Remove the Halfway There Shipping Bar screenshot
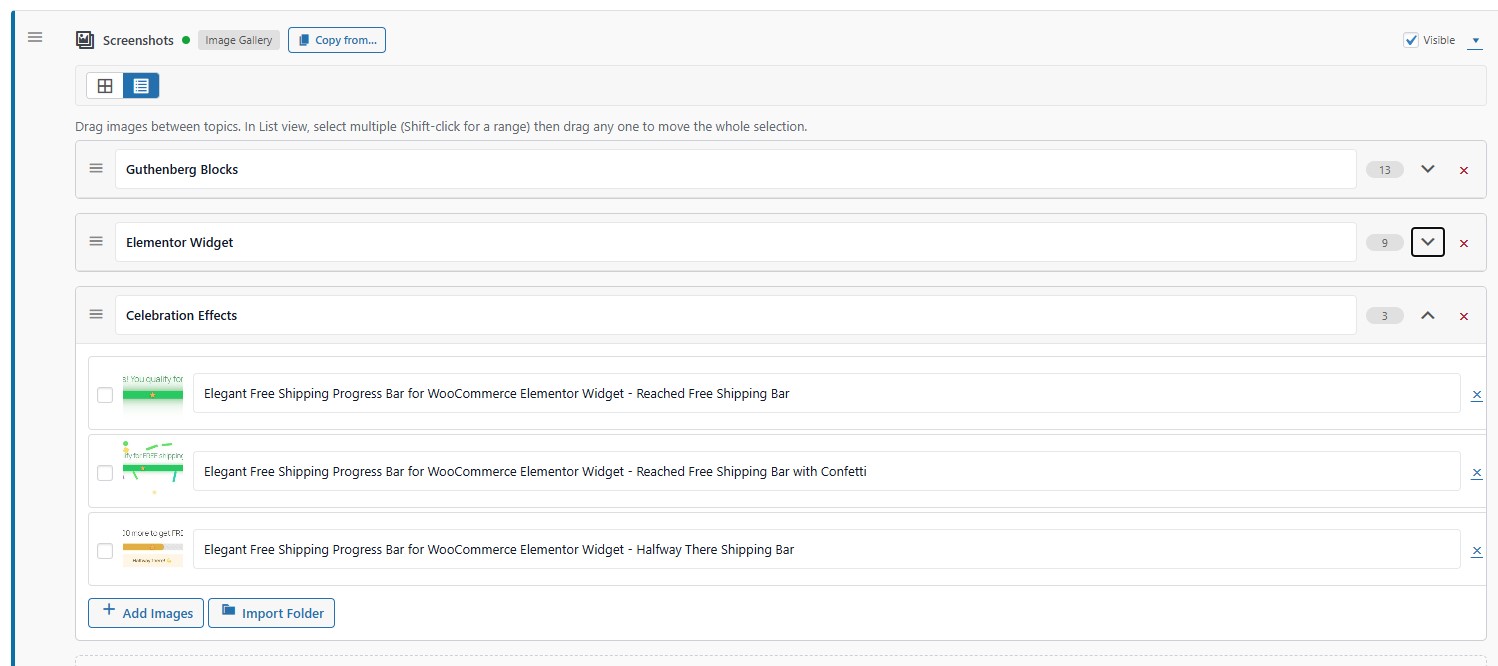Viewport: 1498px width, 666px height. pos(1477,550)
